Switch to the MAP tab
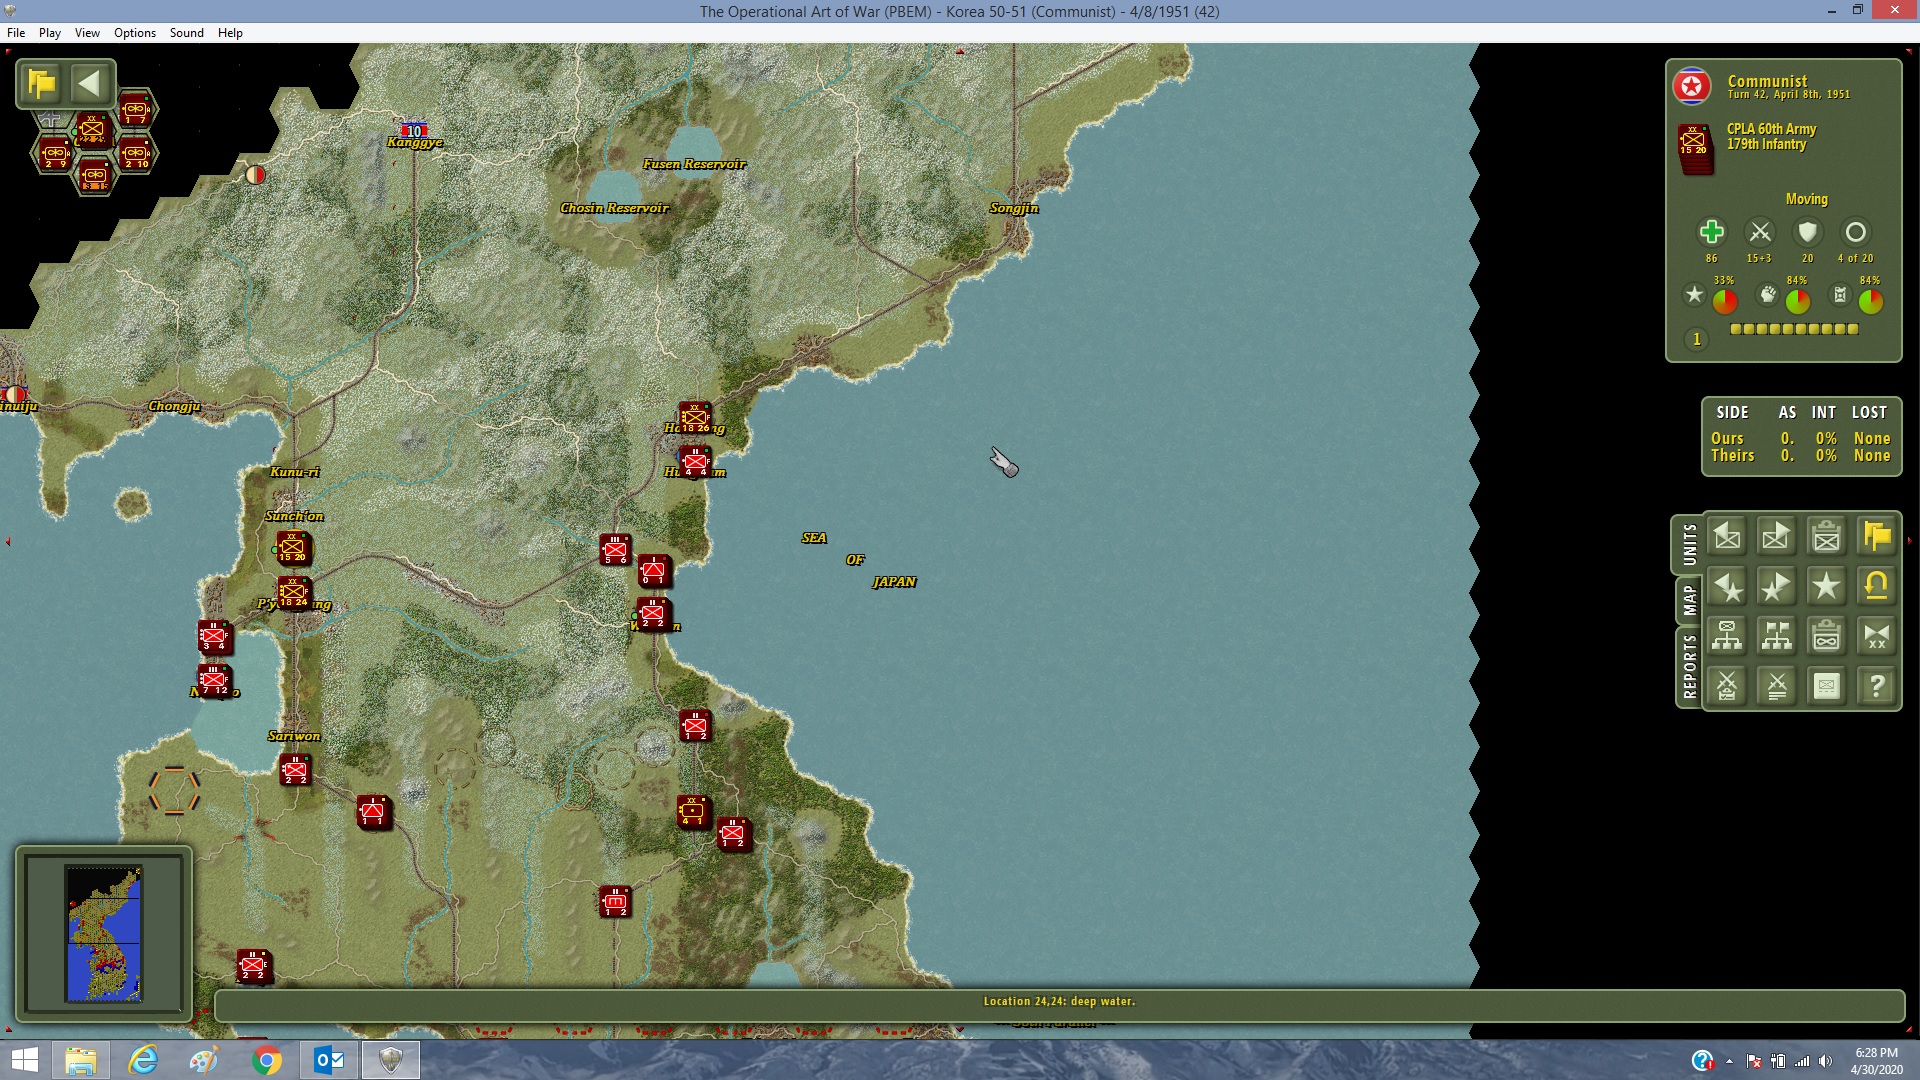Viewport: 1920px width, 1080px height. (x=1690, y=600)
